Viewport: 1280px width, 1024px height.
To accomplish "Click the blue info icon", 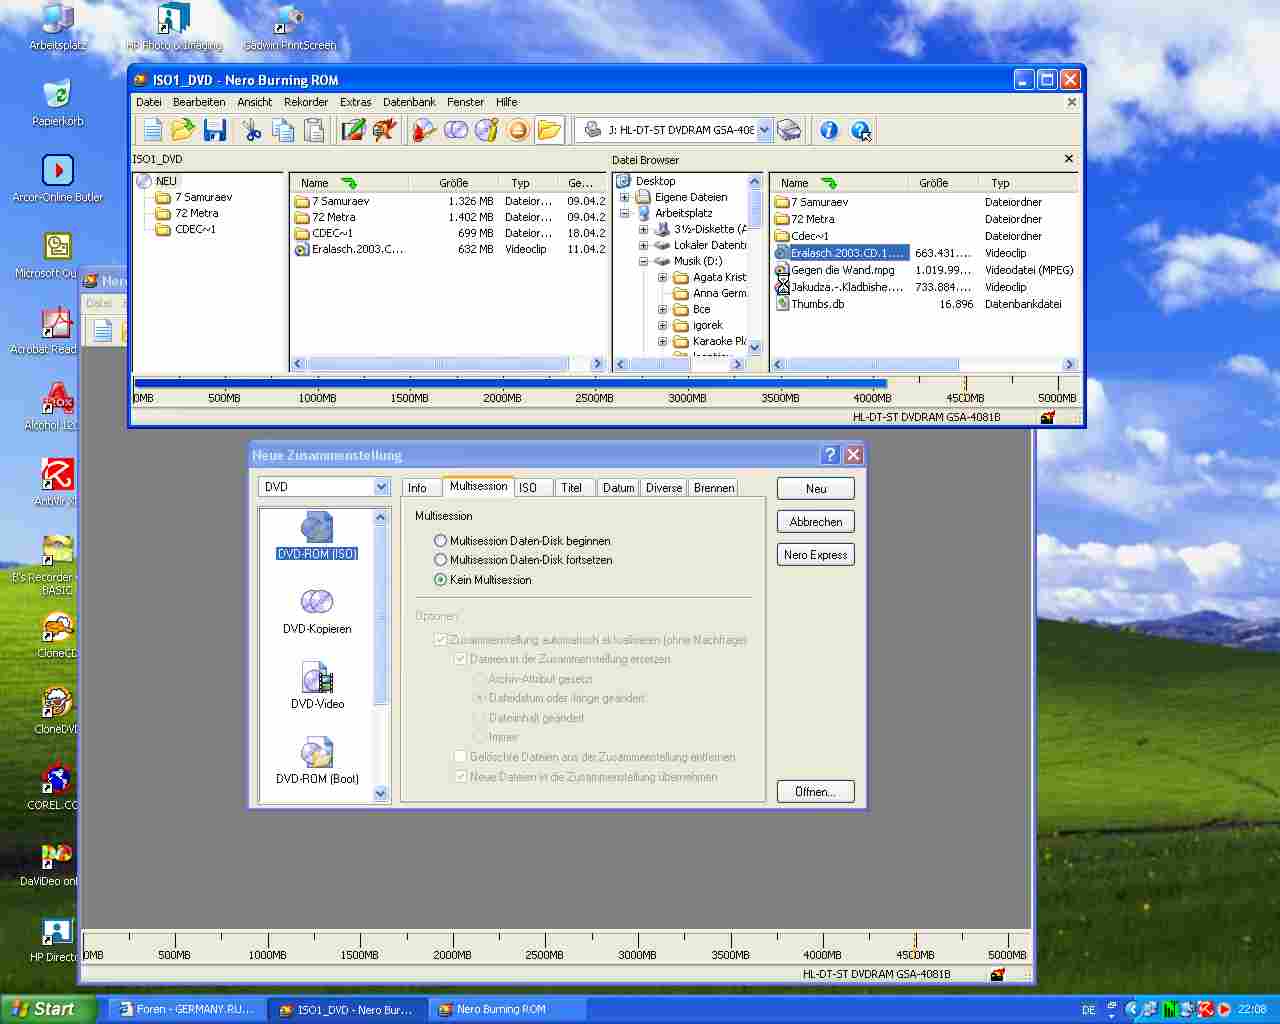I will point(829,130).
